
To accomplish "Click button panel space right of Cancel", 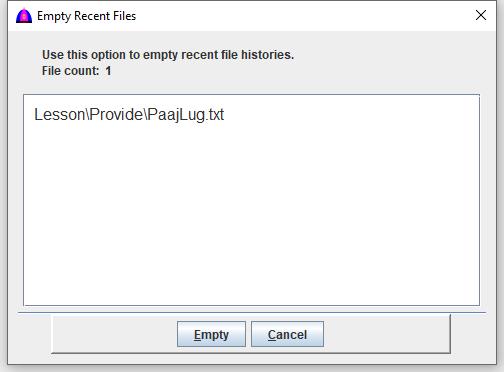I will [x=387, y=334].
